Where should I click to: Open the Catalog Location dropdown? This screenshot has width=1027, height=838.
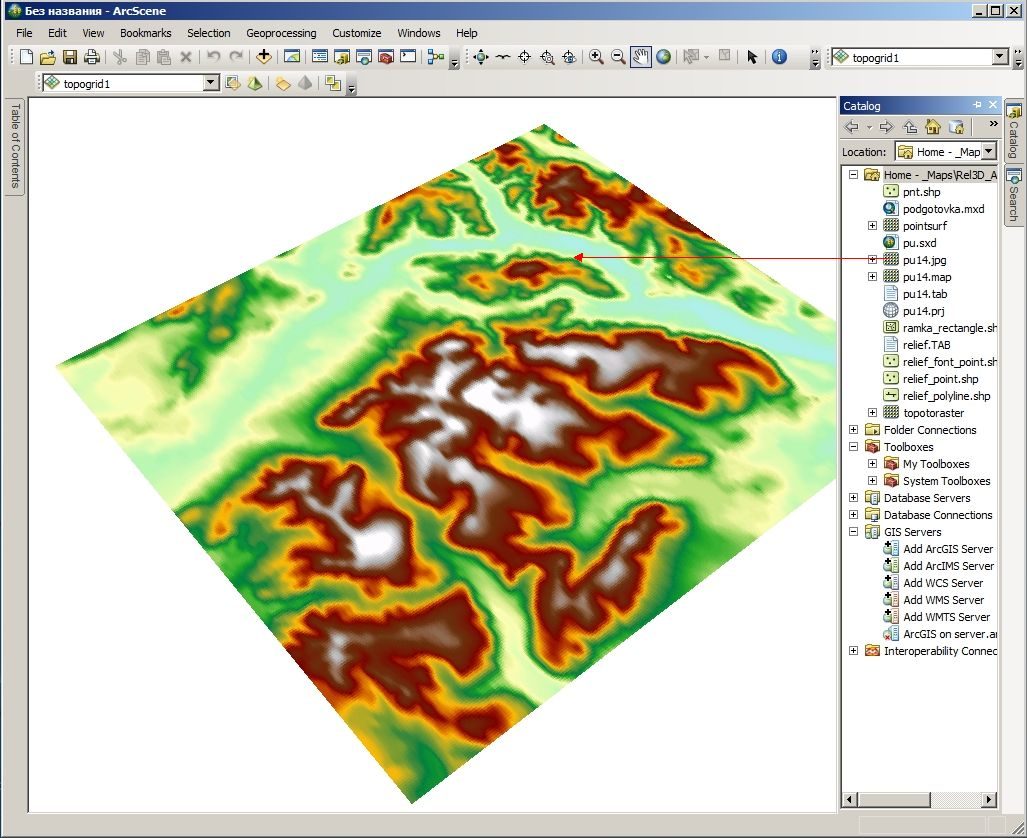(x=988, y=151)
